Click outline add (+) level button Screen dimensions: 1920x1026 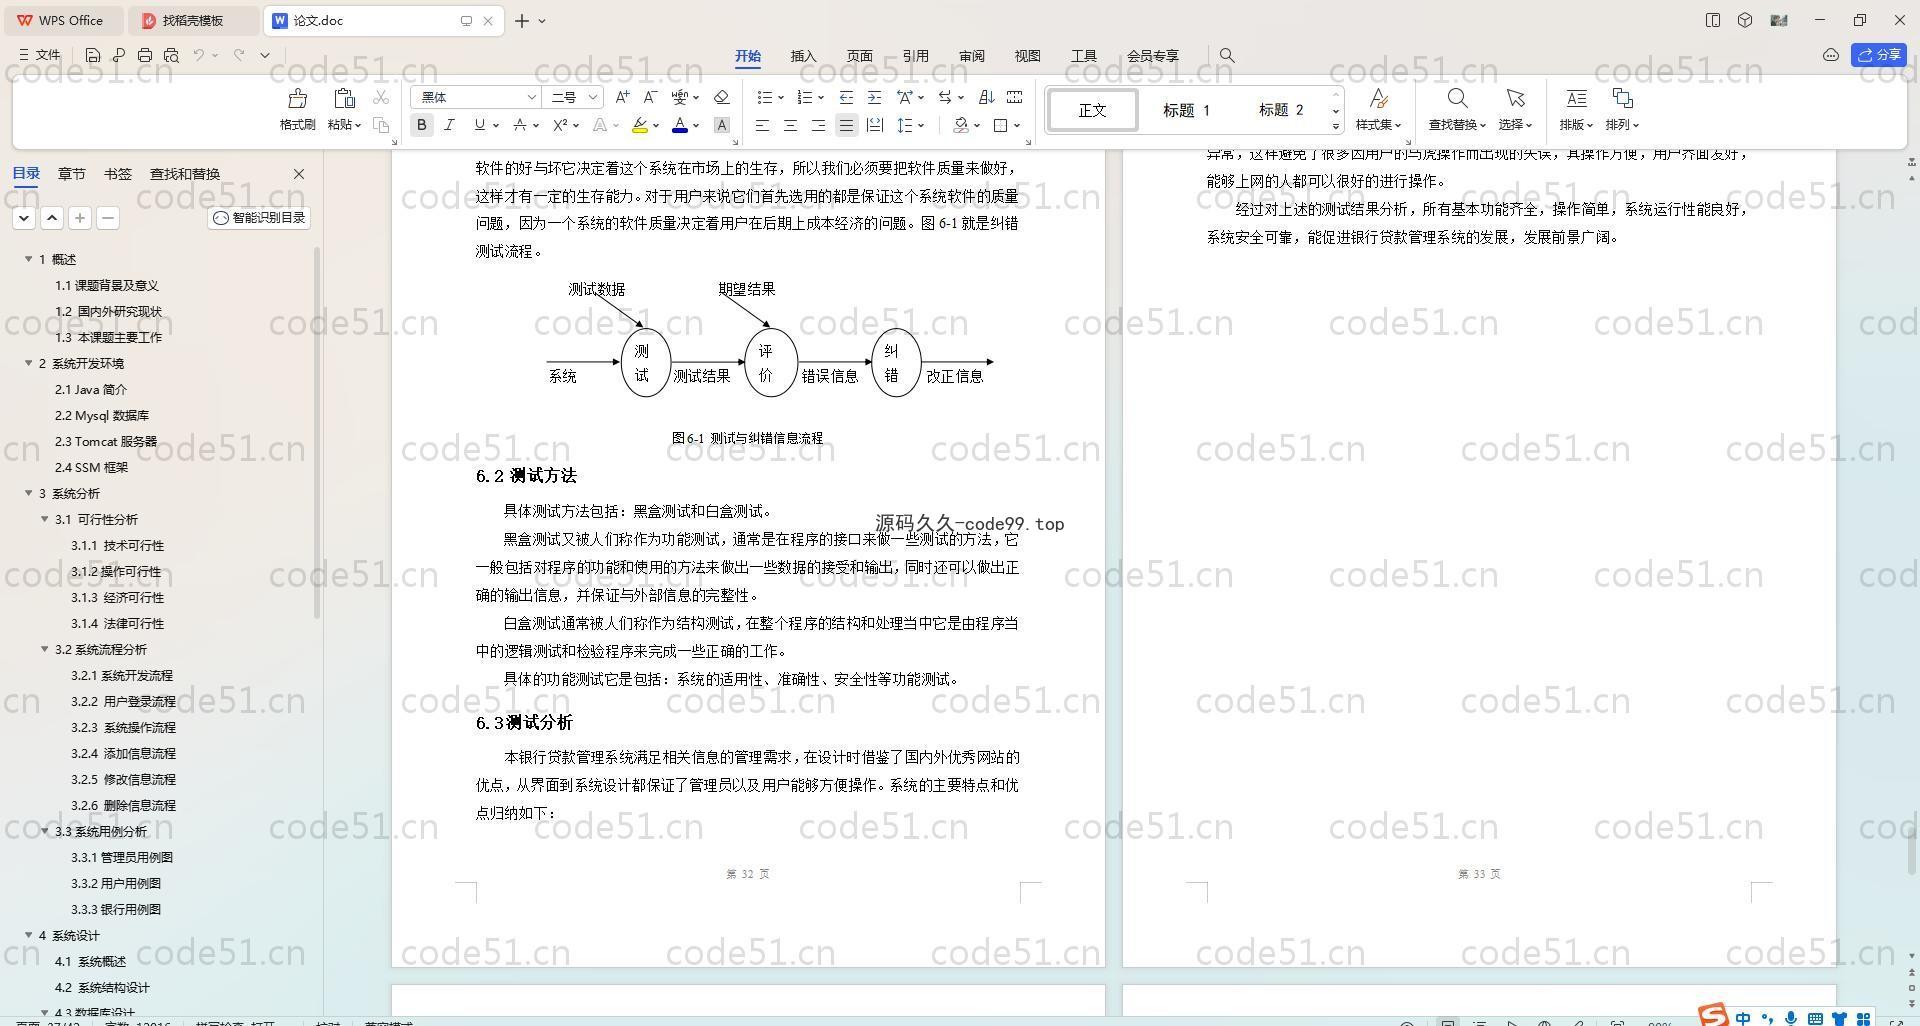click(x=80, y=218)
